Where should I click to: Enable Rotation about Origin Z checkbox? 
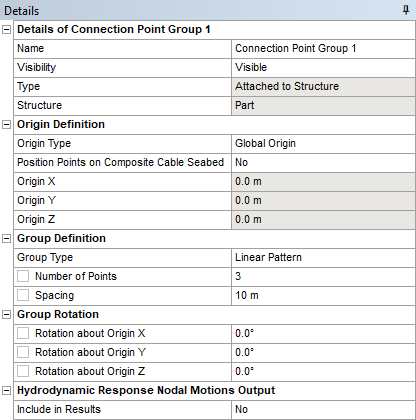[23, 371]
